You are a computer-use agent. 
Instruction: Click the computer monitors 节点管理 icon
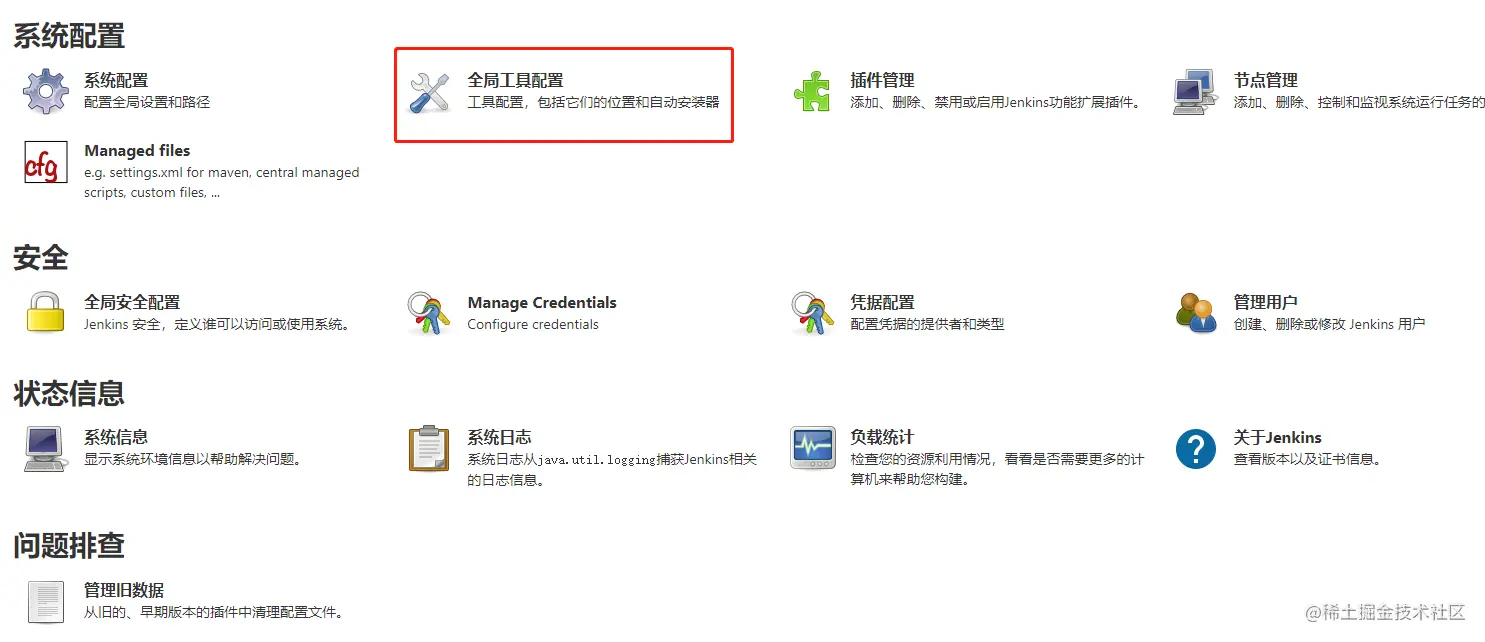[1195, 92]
